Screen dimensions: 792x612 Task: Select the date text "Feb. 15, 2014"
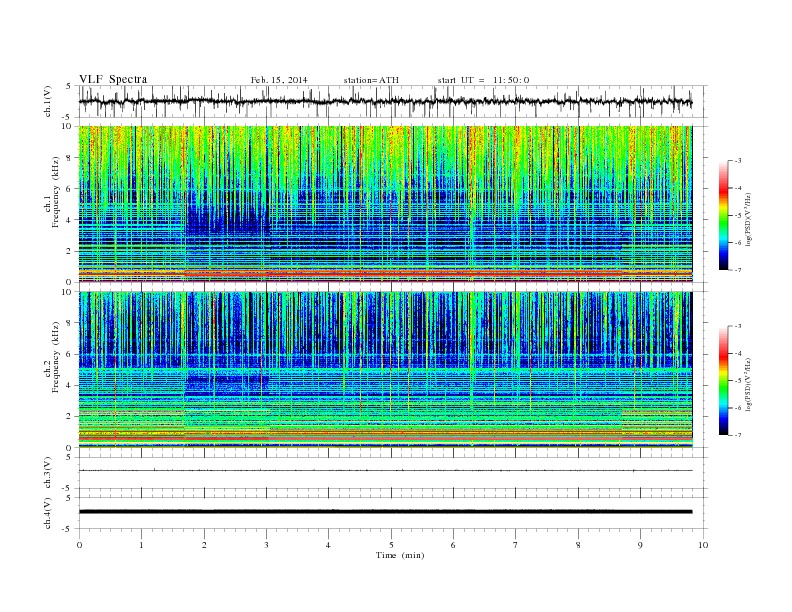279,80
